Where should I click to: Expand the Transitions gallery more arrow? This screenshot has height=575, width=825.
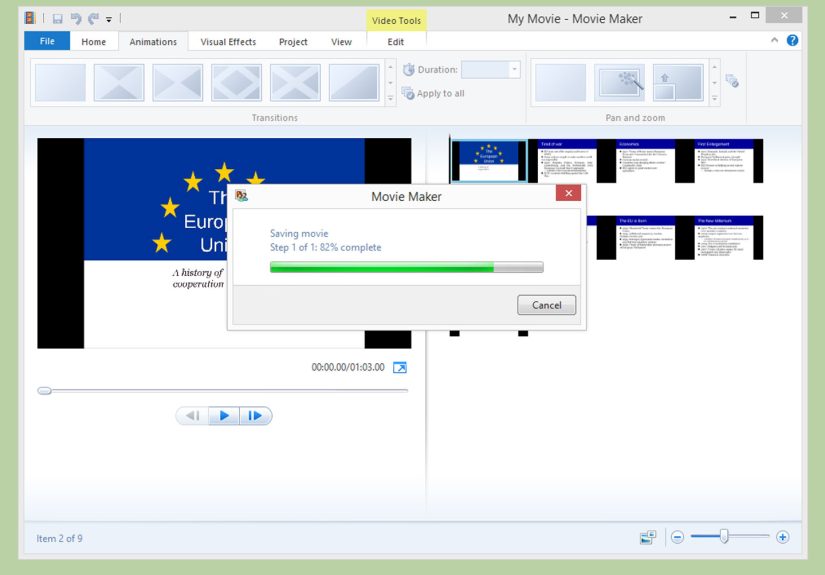point(390,98)
